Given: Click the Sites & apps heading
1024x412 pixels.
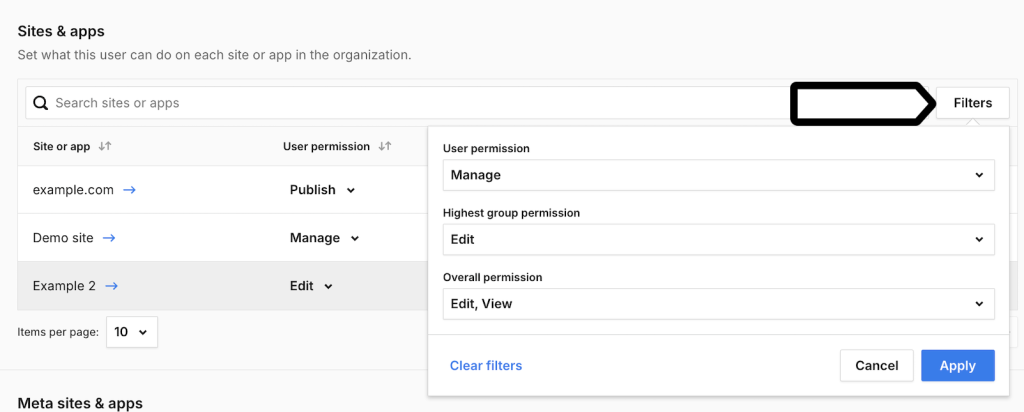Looking at the screenshot, I should [x=61, y=31].
